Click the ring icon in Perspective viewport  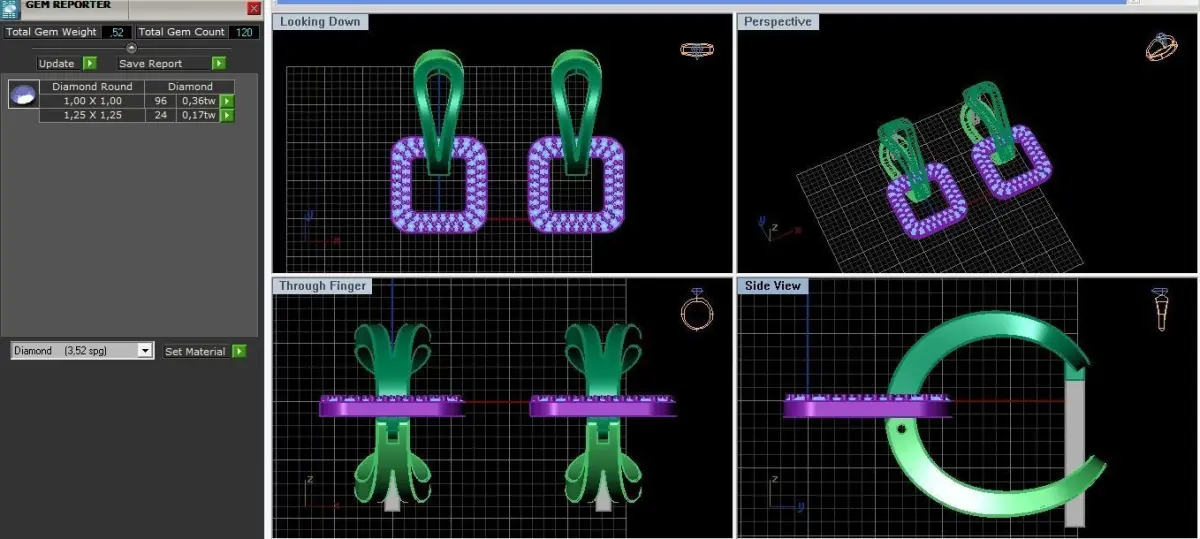pyautogui.click(x=1162, y=47)
